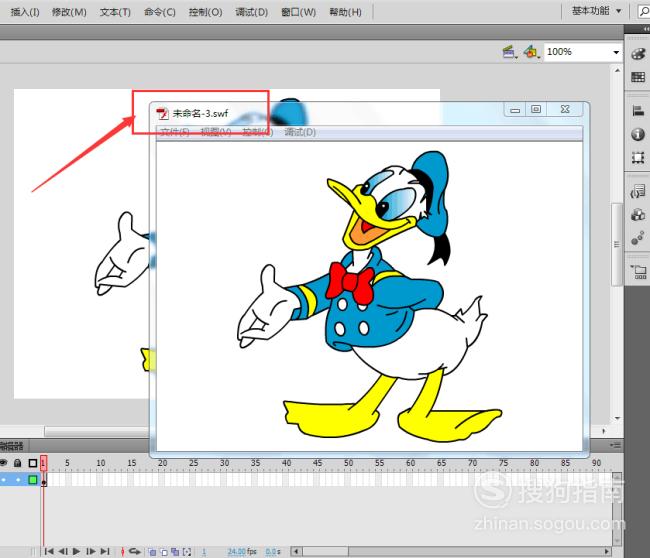The height and width of the screenshot is (558, 650).
Task: Click the 未命名-3.swf window title
Action: click(x=200, y=113)
